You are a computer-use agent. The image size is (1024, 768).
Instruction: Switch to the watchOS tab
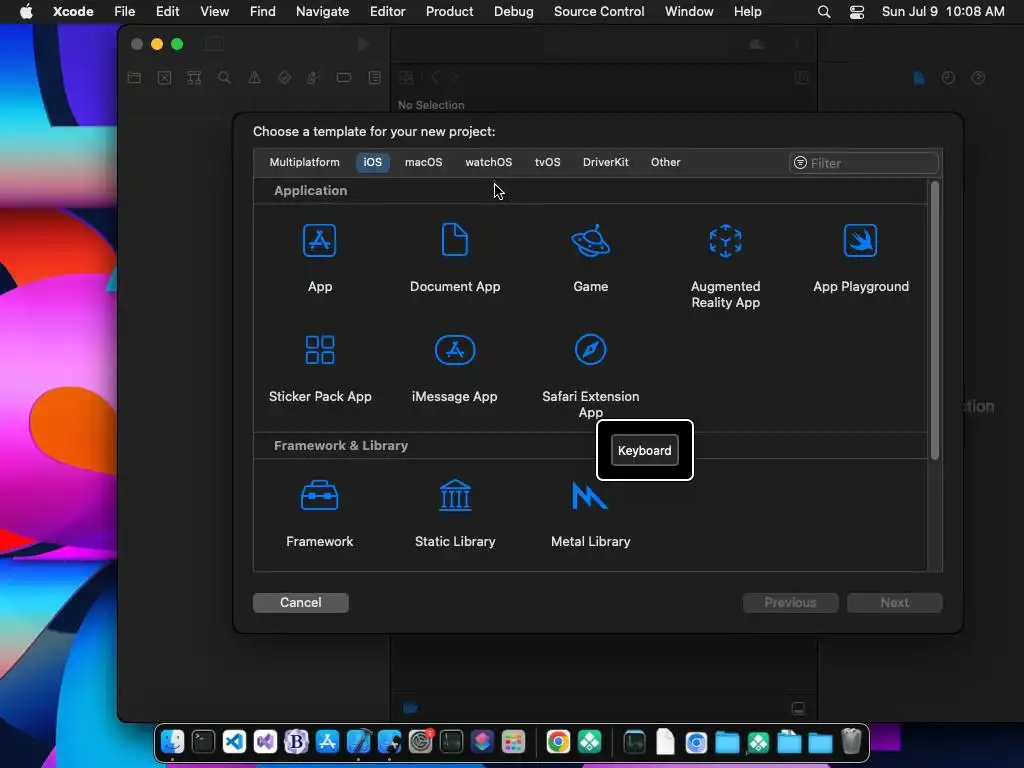coord(488,162)
